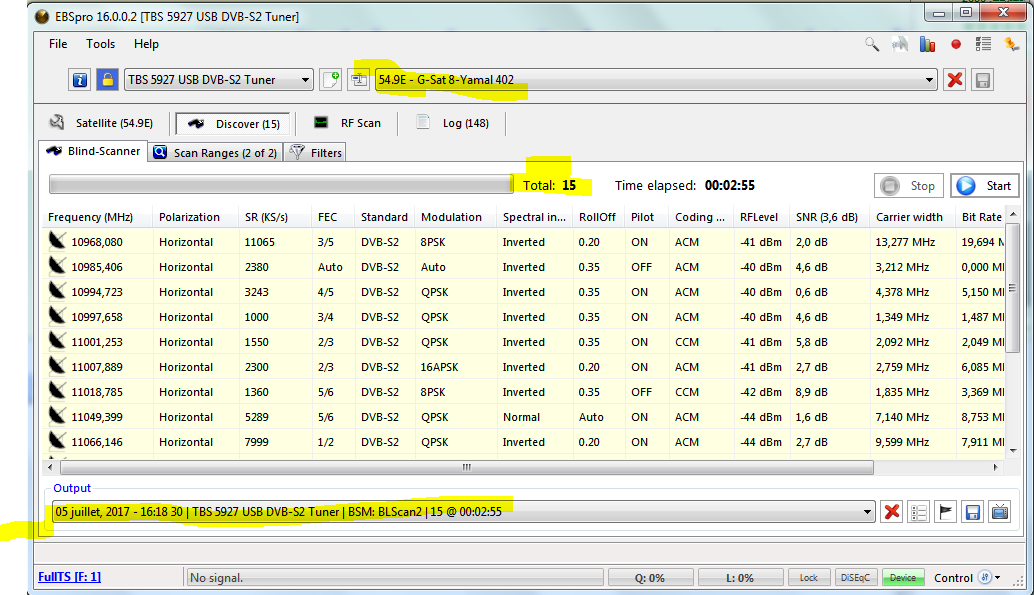Click the new satellite page icon
The height and width of the screenshot is (595, 1034).
tap(331, 80)
